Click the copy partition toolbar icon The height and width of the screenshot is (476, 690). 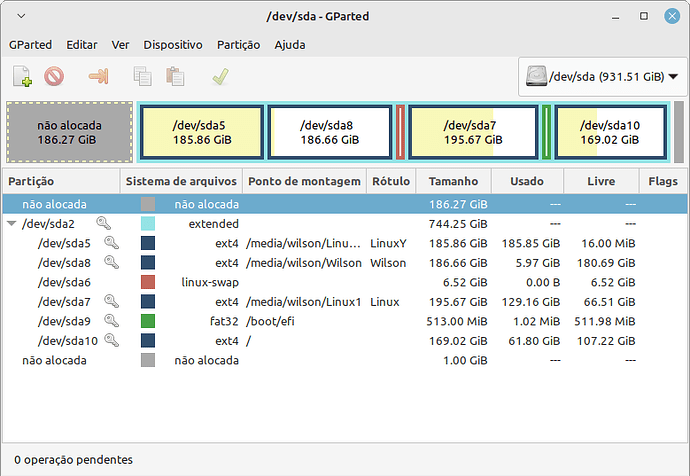(142, 76)
